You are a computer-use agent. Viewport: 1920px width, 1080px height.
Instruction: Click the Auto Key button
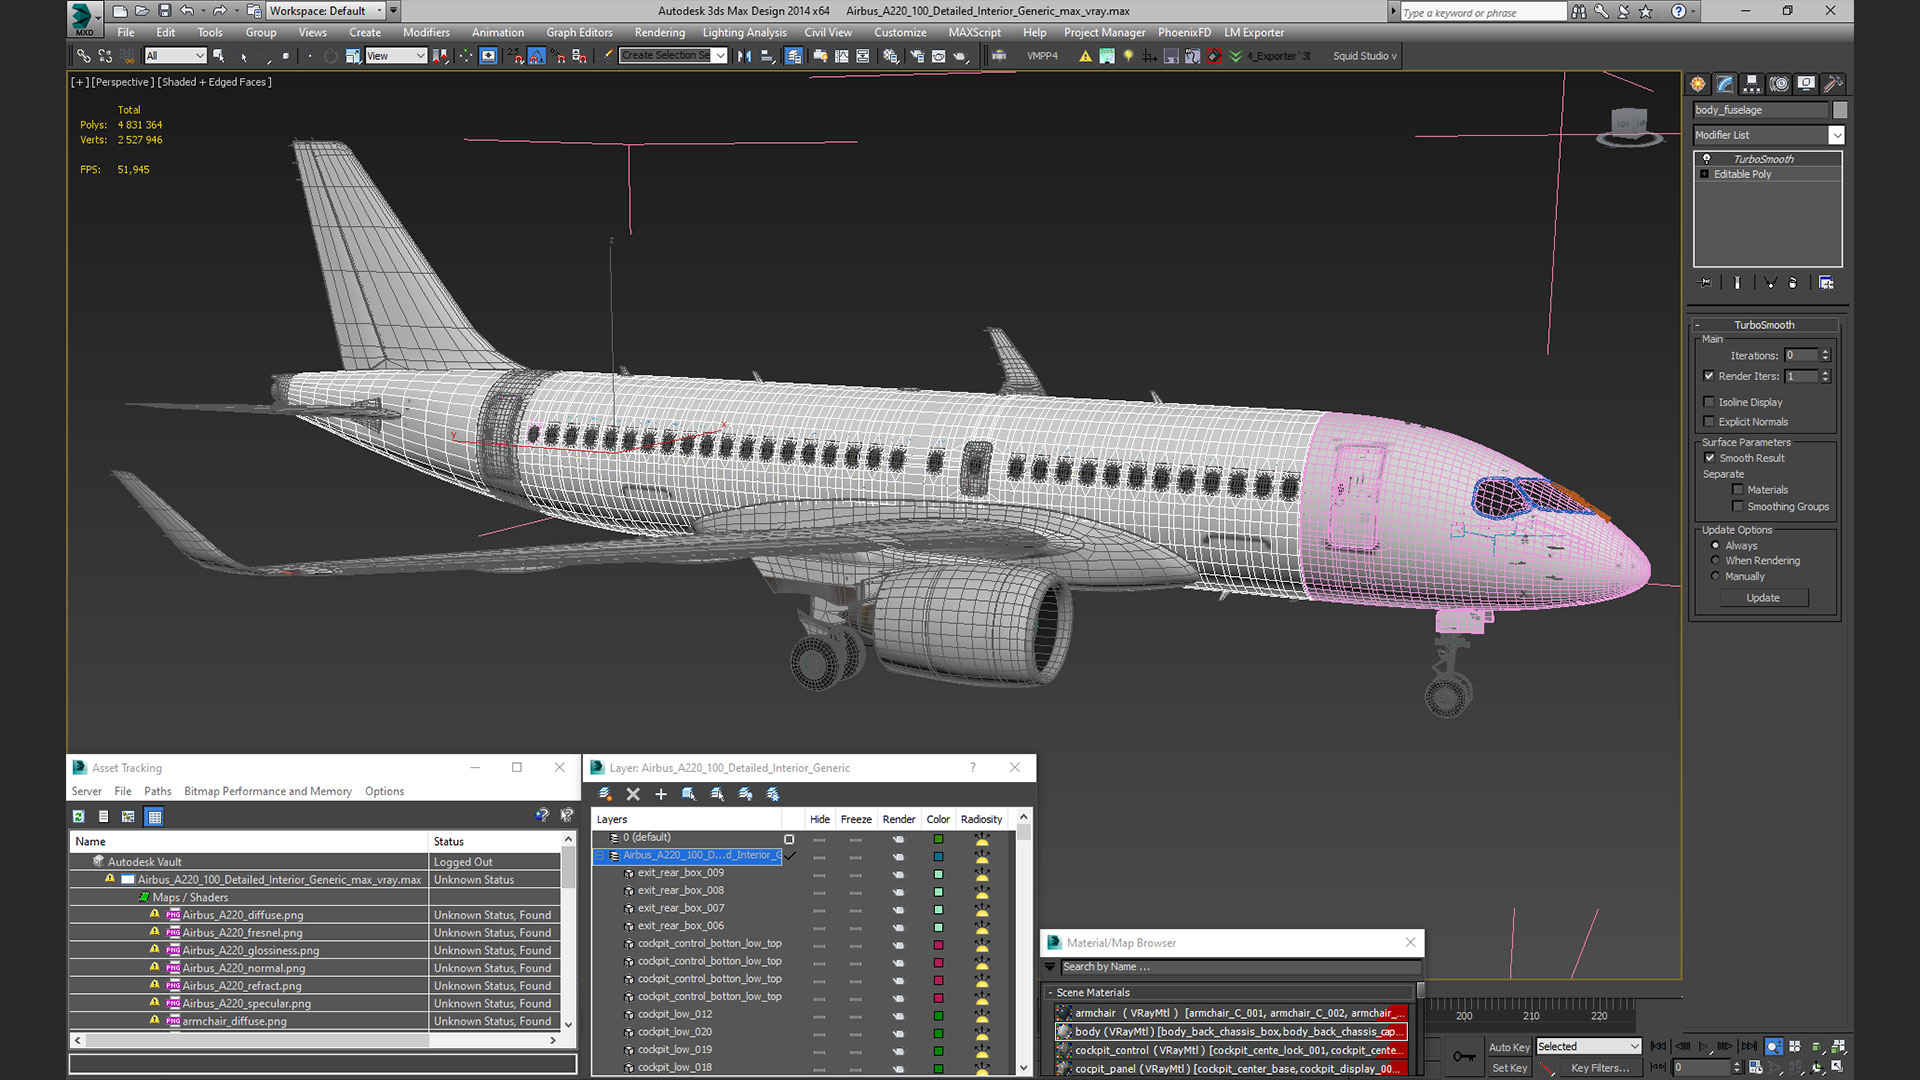pos(1508,1047)
